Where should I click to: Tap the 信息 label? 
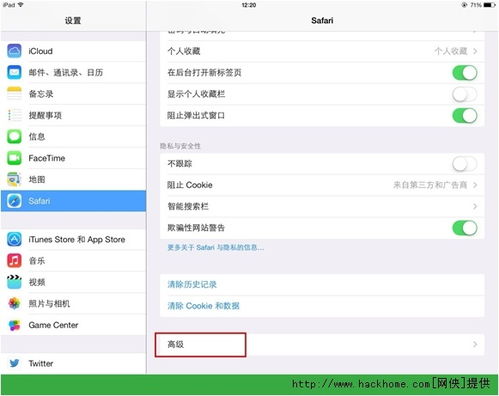point(37,136)
